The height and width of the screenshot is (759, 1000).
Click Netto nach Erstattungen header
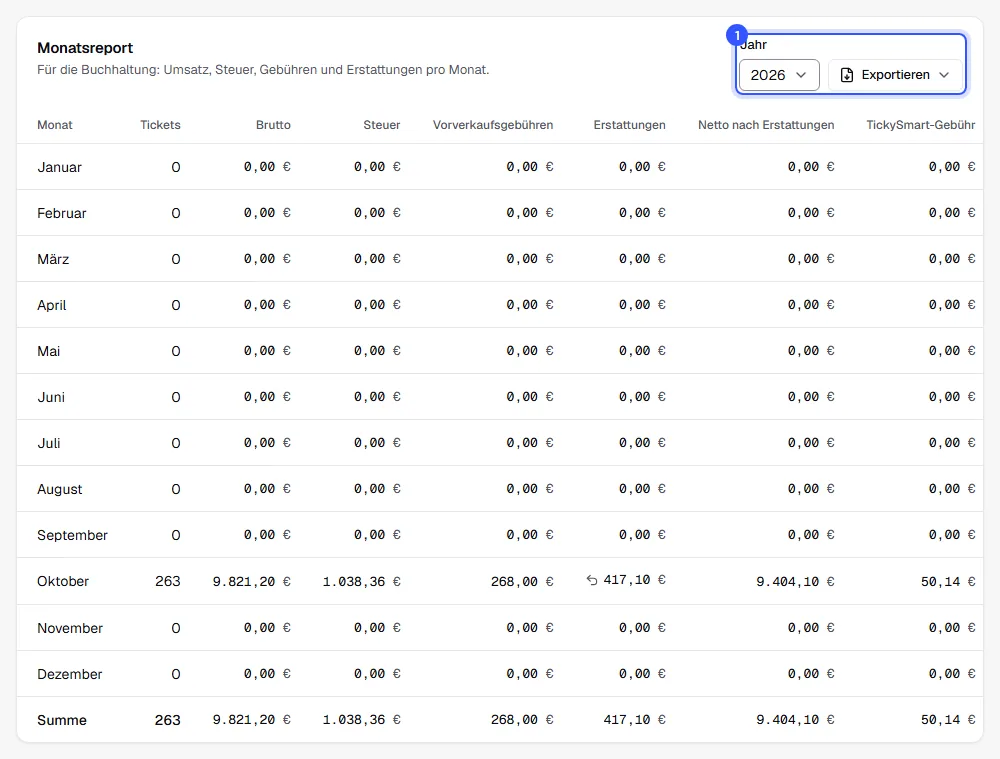pyautogui.click(x=766, y=125)
